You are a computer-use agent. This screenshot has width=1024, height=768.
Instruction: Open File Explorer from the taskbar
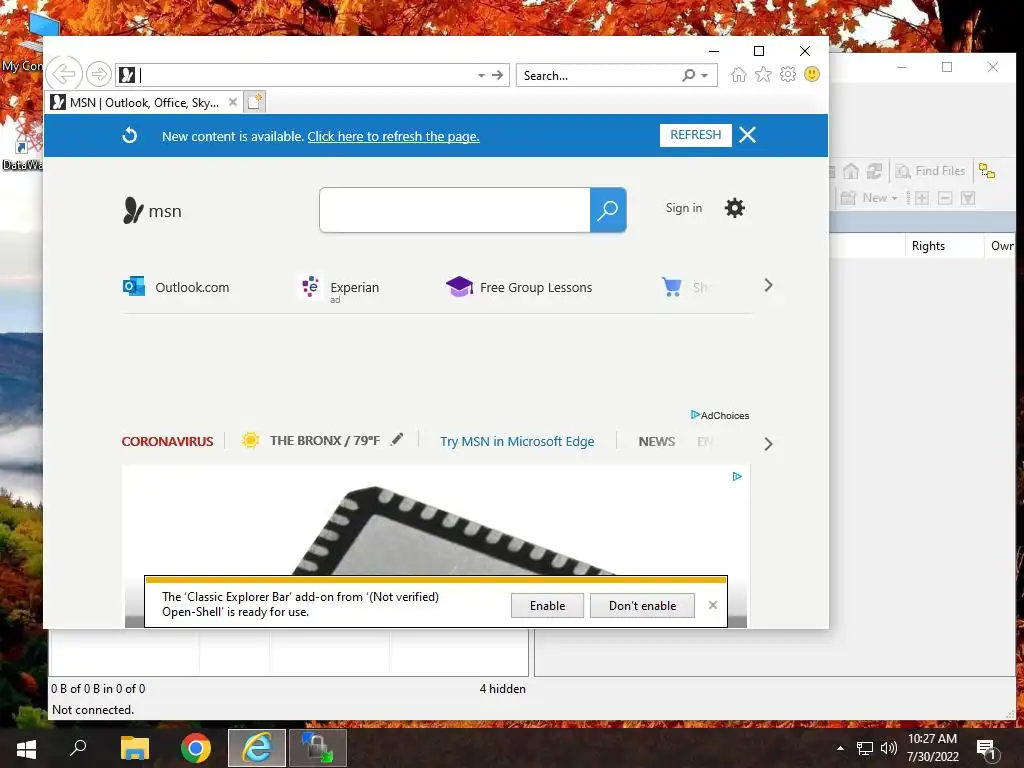coord(135,748)
